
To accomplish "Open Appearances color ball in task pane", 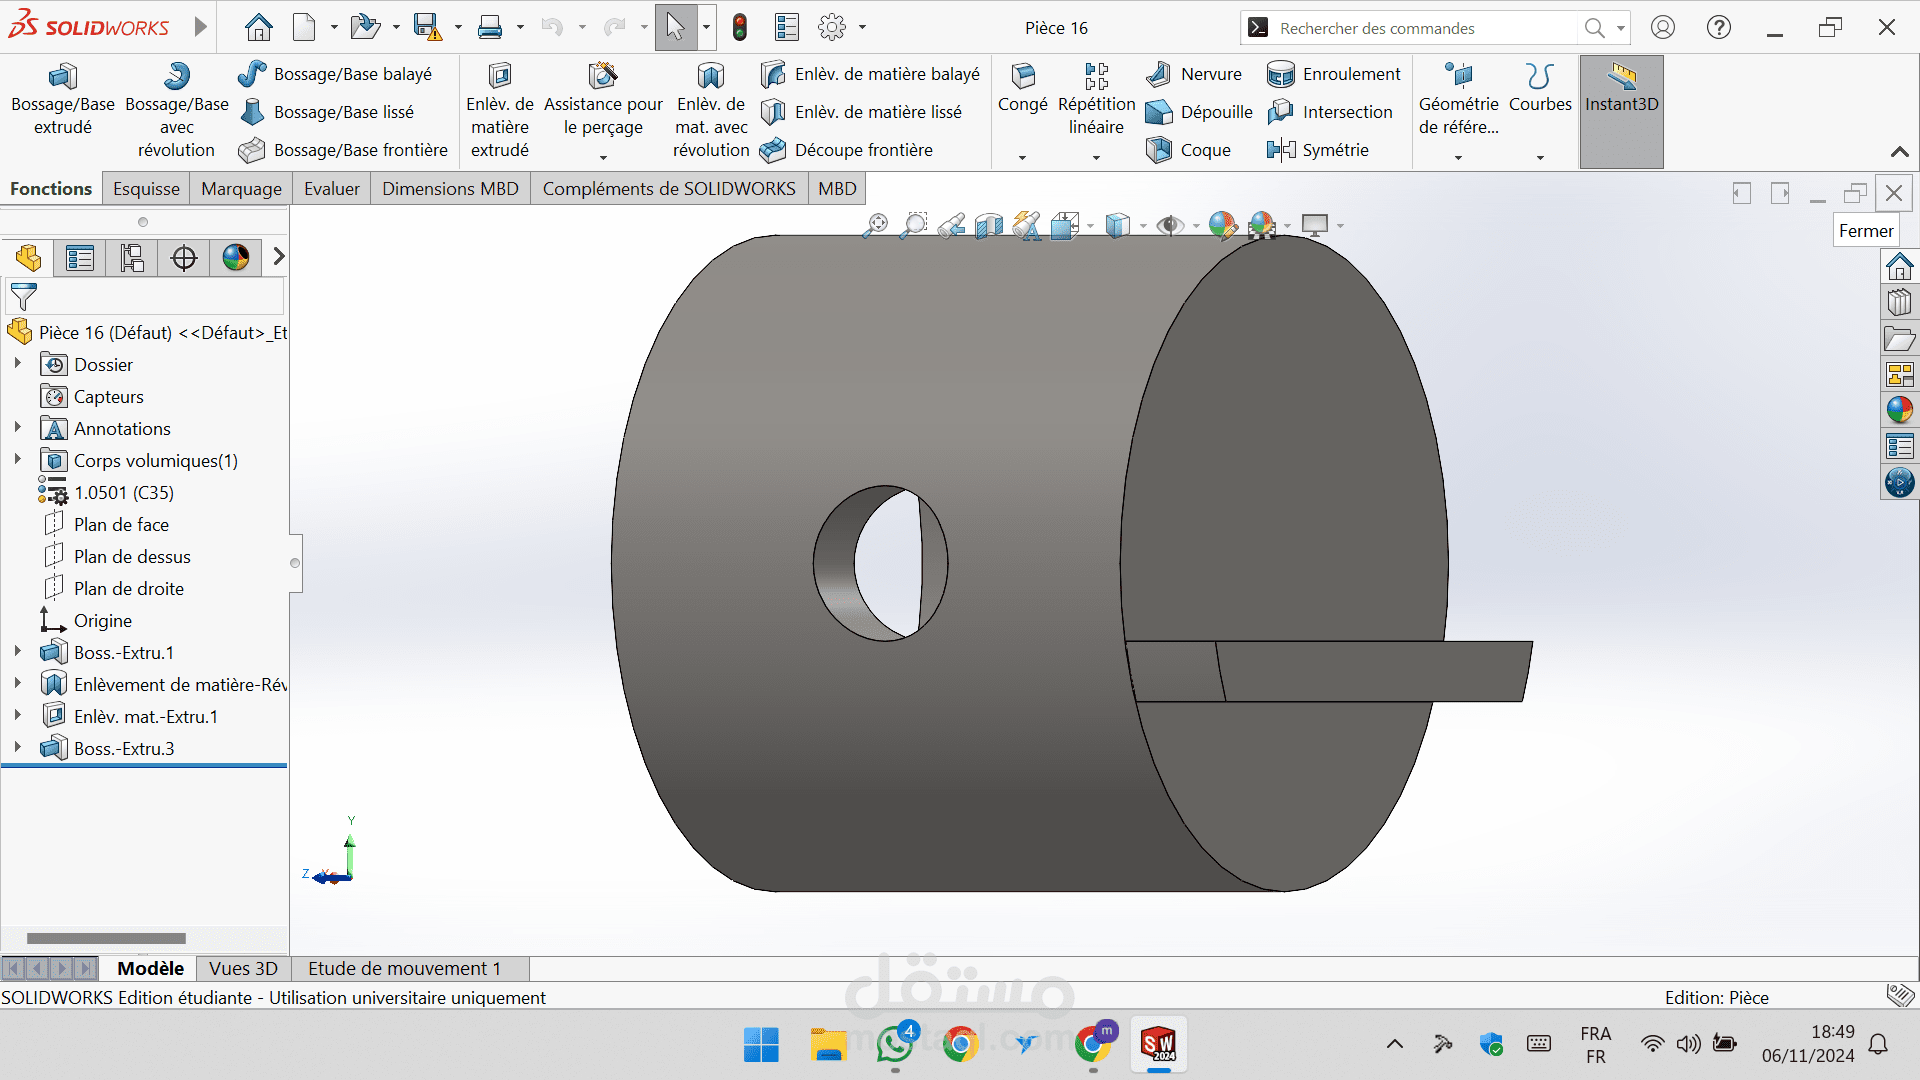I will (1899, 410).
